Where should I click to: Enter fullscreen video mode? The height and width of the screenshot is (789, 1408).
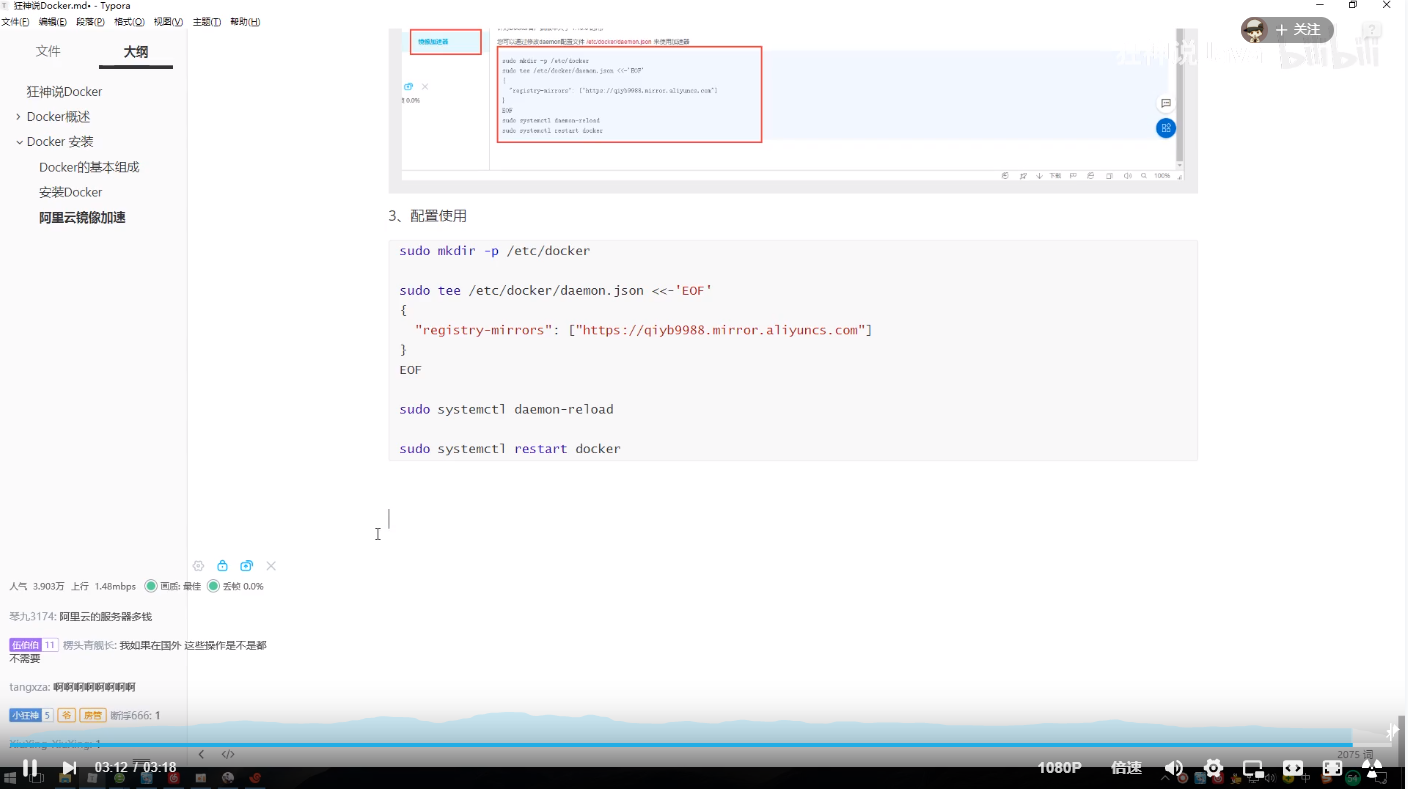point(1332,768)
